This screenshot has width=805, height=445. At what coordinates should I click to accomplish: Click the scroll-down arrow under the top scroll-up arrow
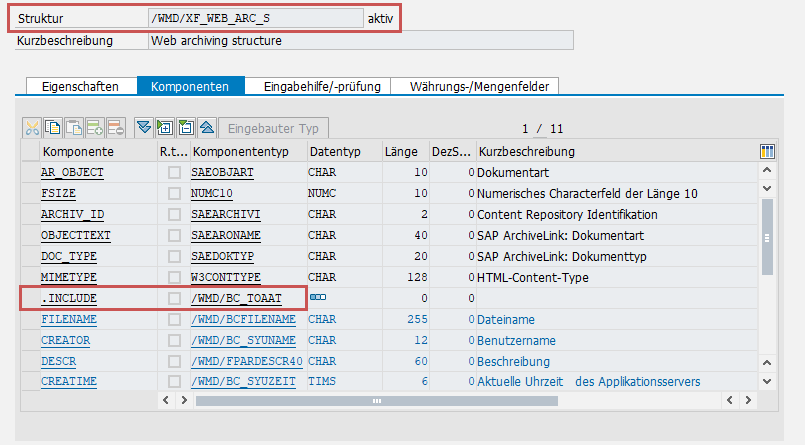[x=767, y=188]
